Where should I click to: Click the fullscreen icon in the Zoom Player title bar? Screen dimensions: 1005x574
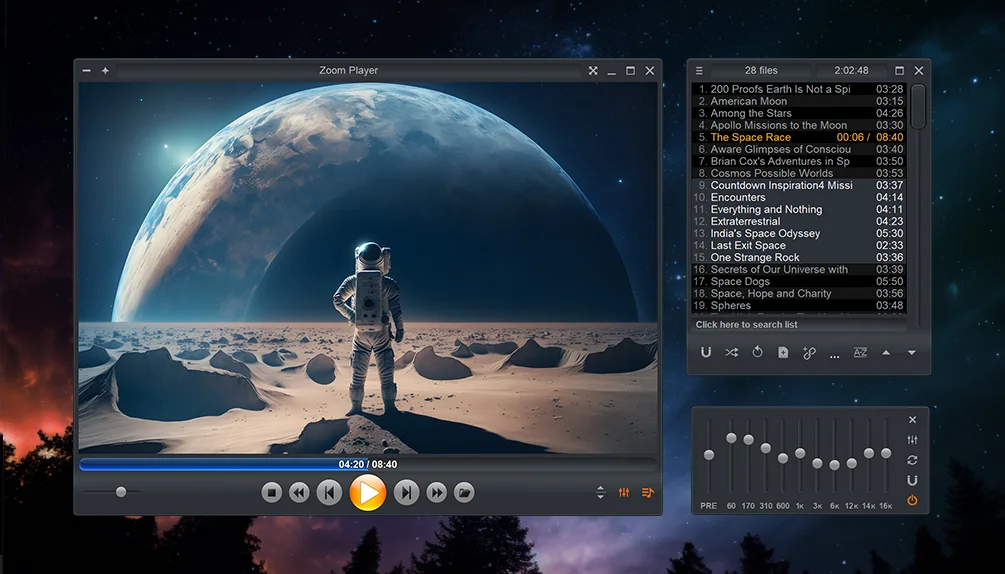tap(593, 70)
